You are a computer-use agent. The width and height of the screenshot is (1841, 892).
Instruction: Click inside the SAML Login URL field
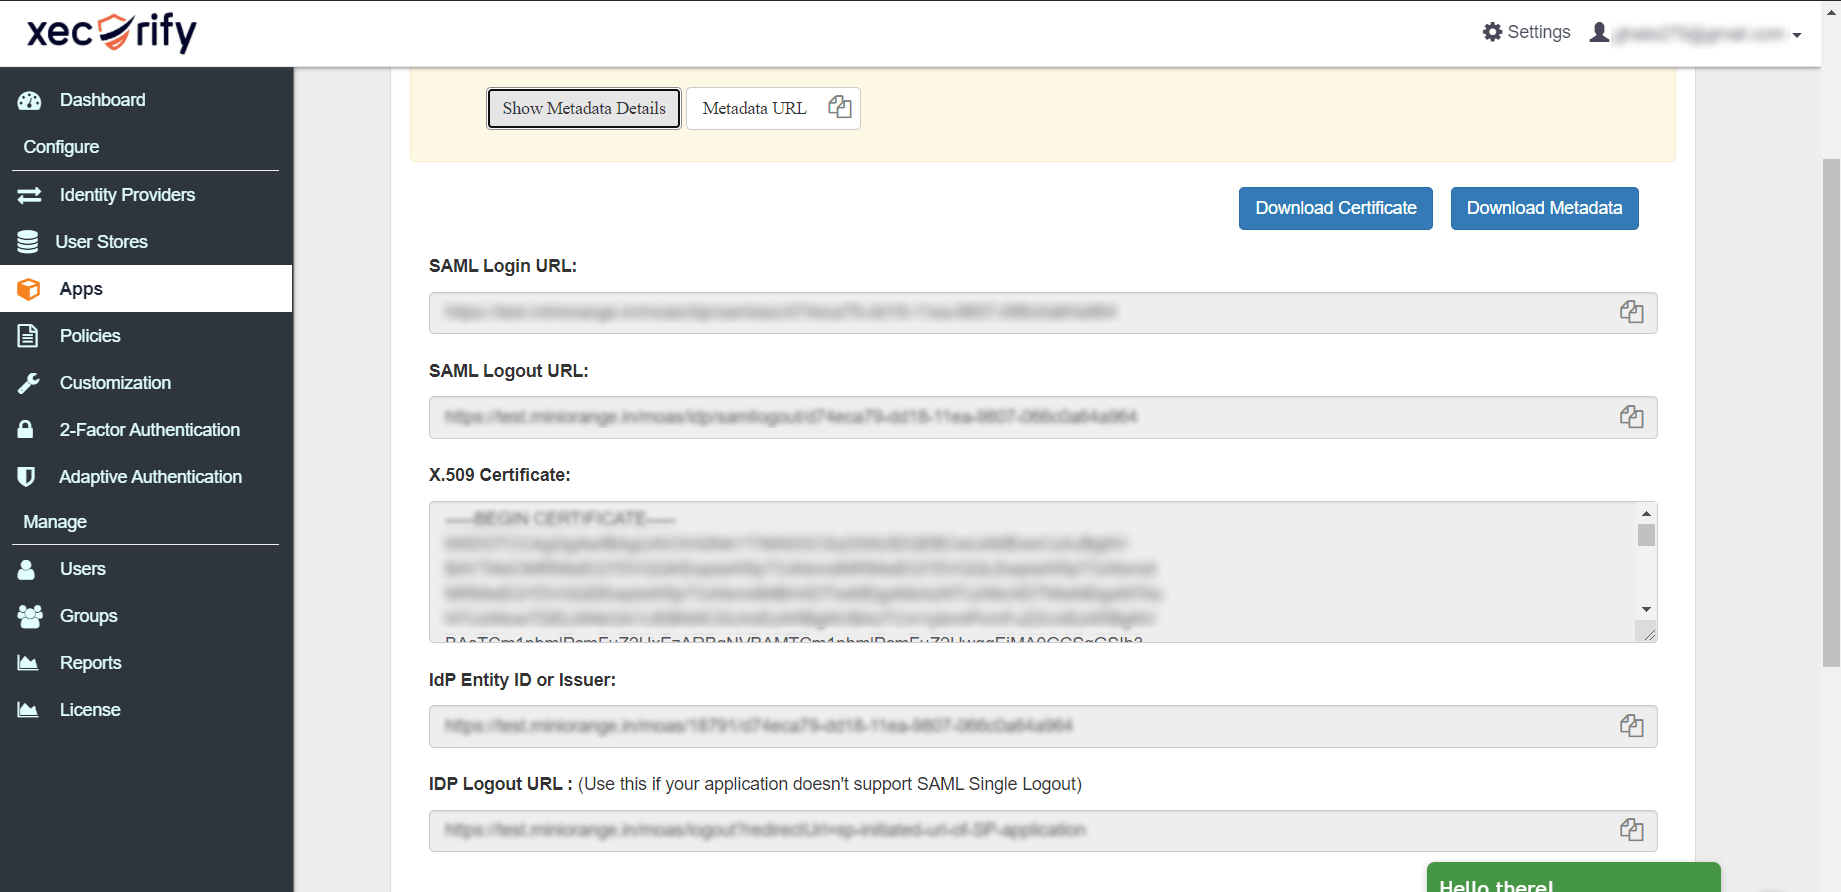pyautogui.click(x=1043, y=313)
